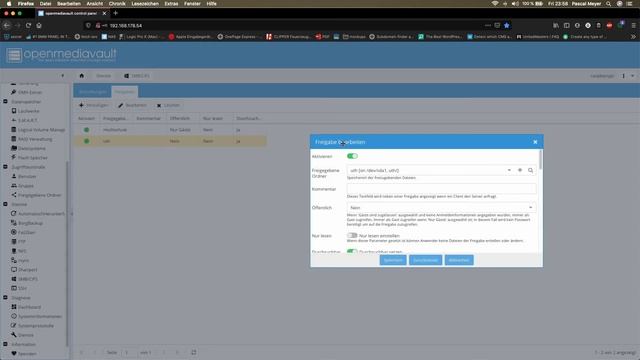The width and height of the screenshot is (640, 360).
Task: Open the Bearbeiten menu in the menu bar
Action: pyautogui.click(x=69, y=4)
